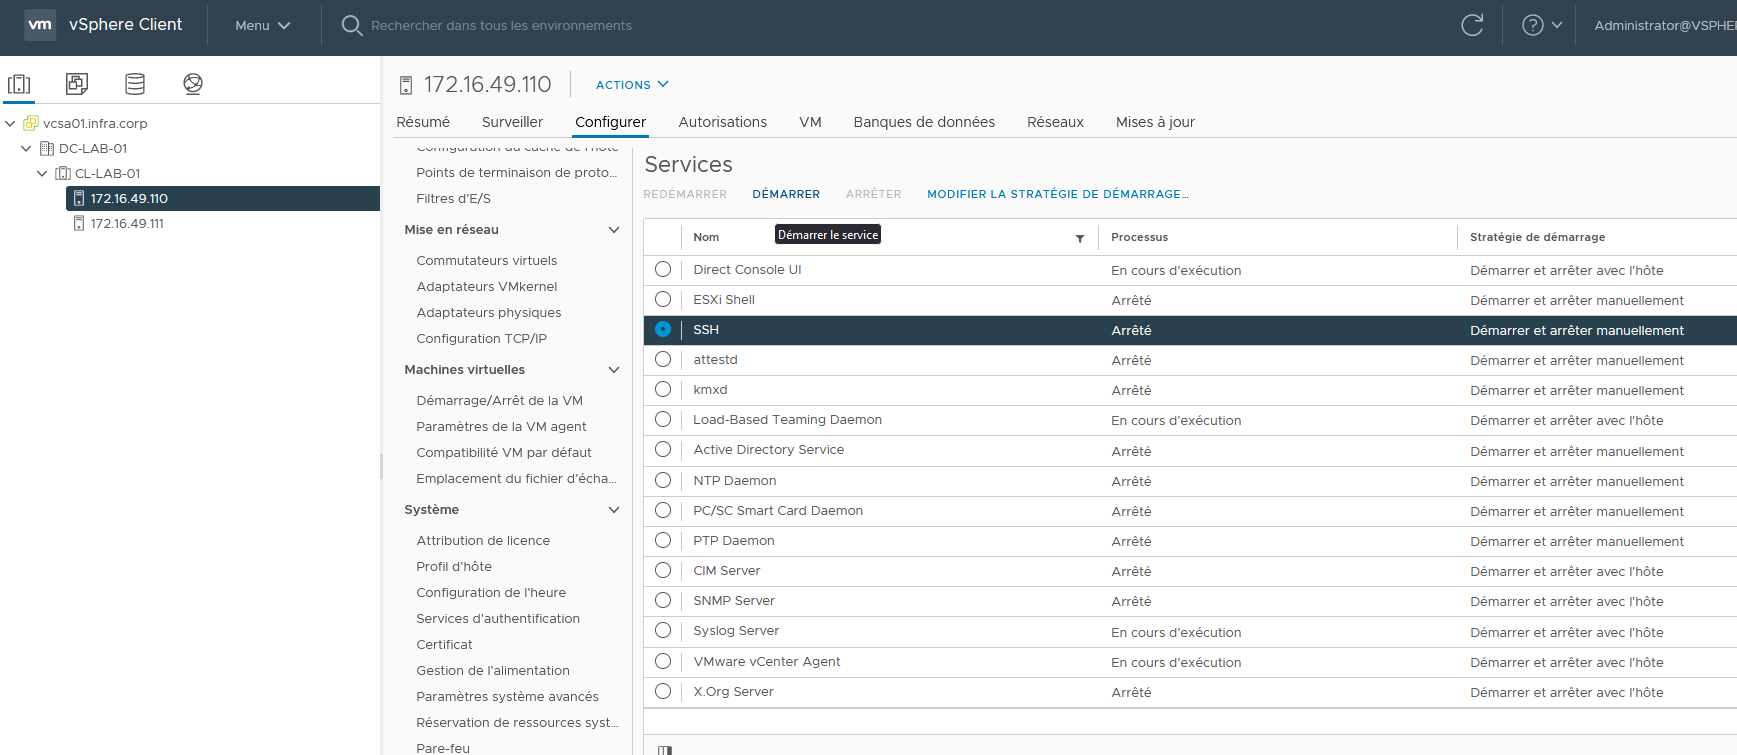Open the Menu dropdown
This screenshot has height=755, width=1737.
262,26
